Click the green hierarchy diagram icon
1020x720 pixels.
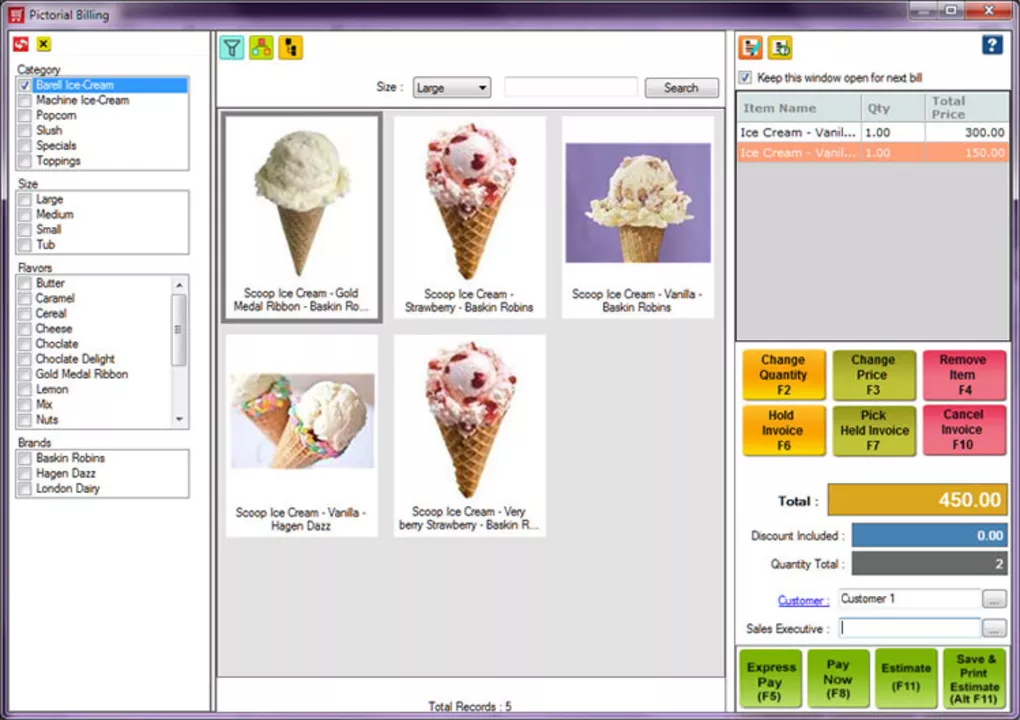261,47
